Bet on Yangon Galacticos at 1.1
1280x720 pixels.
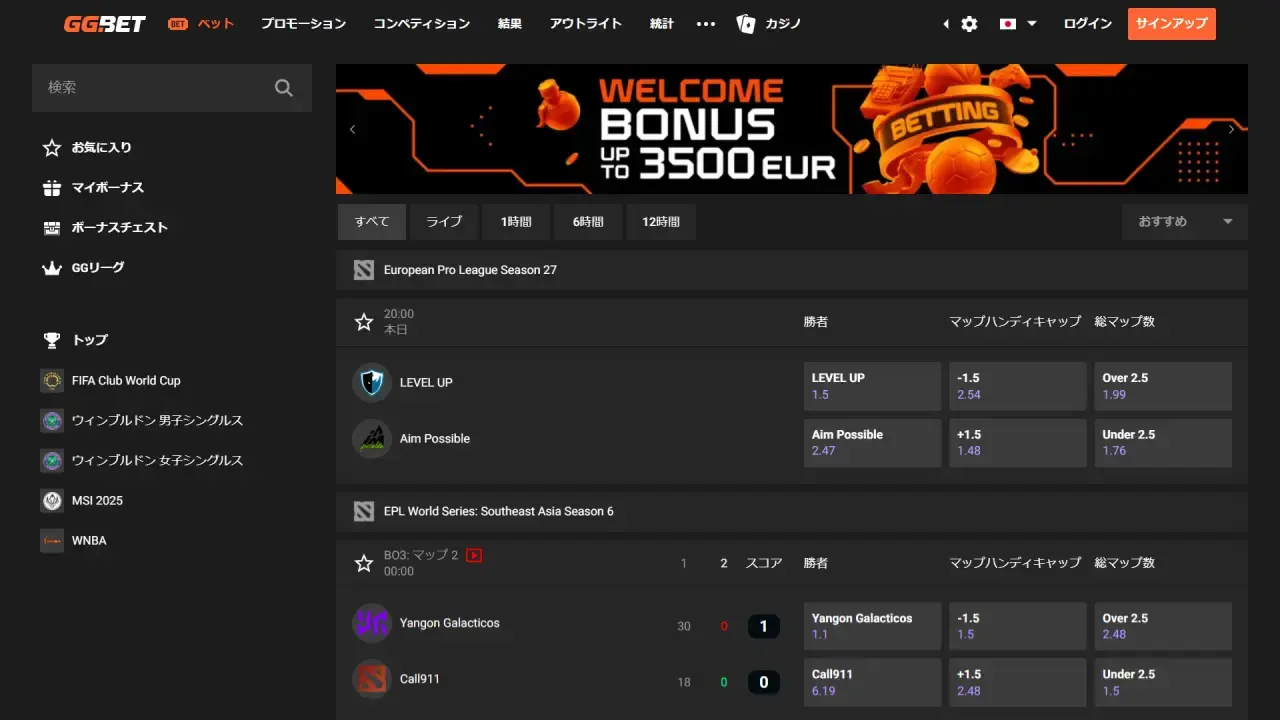tap(872, 626)
